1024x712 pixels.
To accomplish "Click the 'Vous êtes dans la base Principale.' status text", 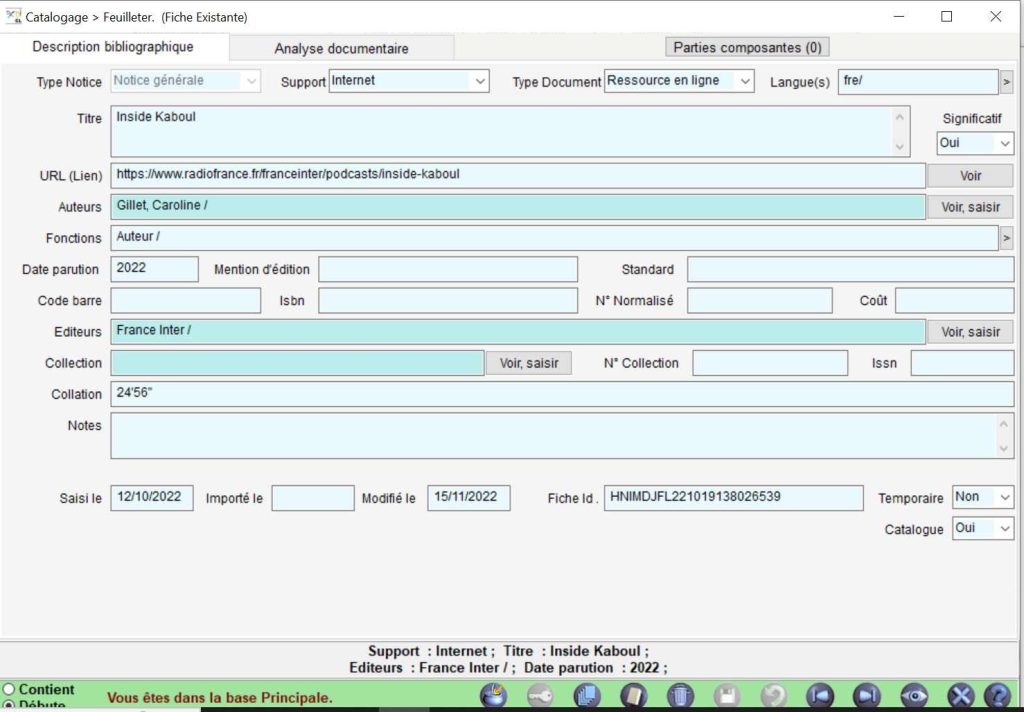I will tap(220, 698).
